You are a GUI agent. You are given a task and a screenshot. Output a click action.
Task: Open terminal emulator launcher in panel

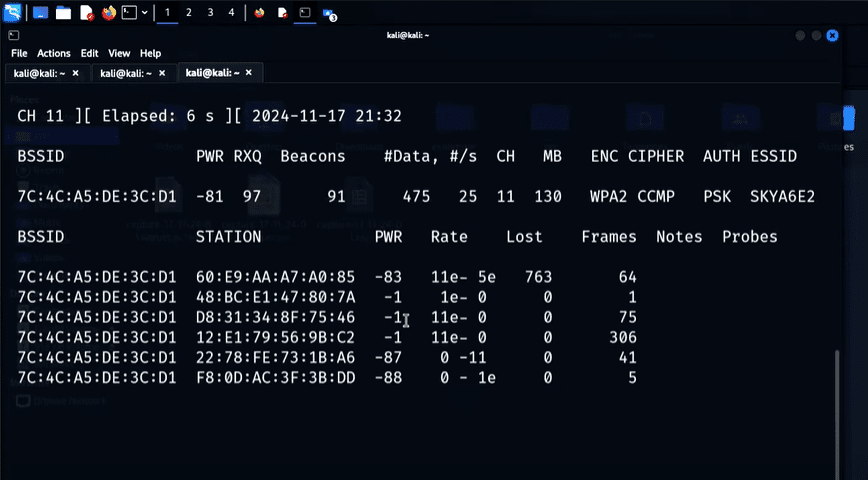129,13
